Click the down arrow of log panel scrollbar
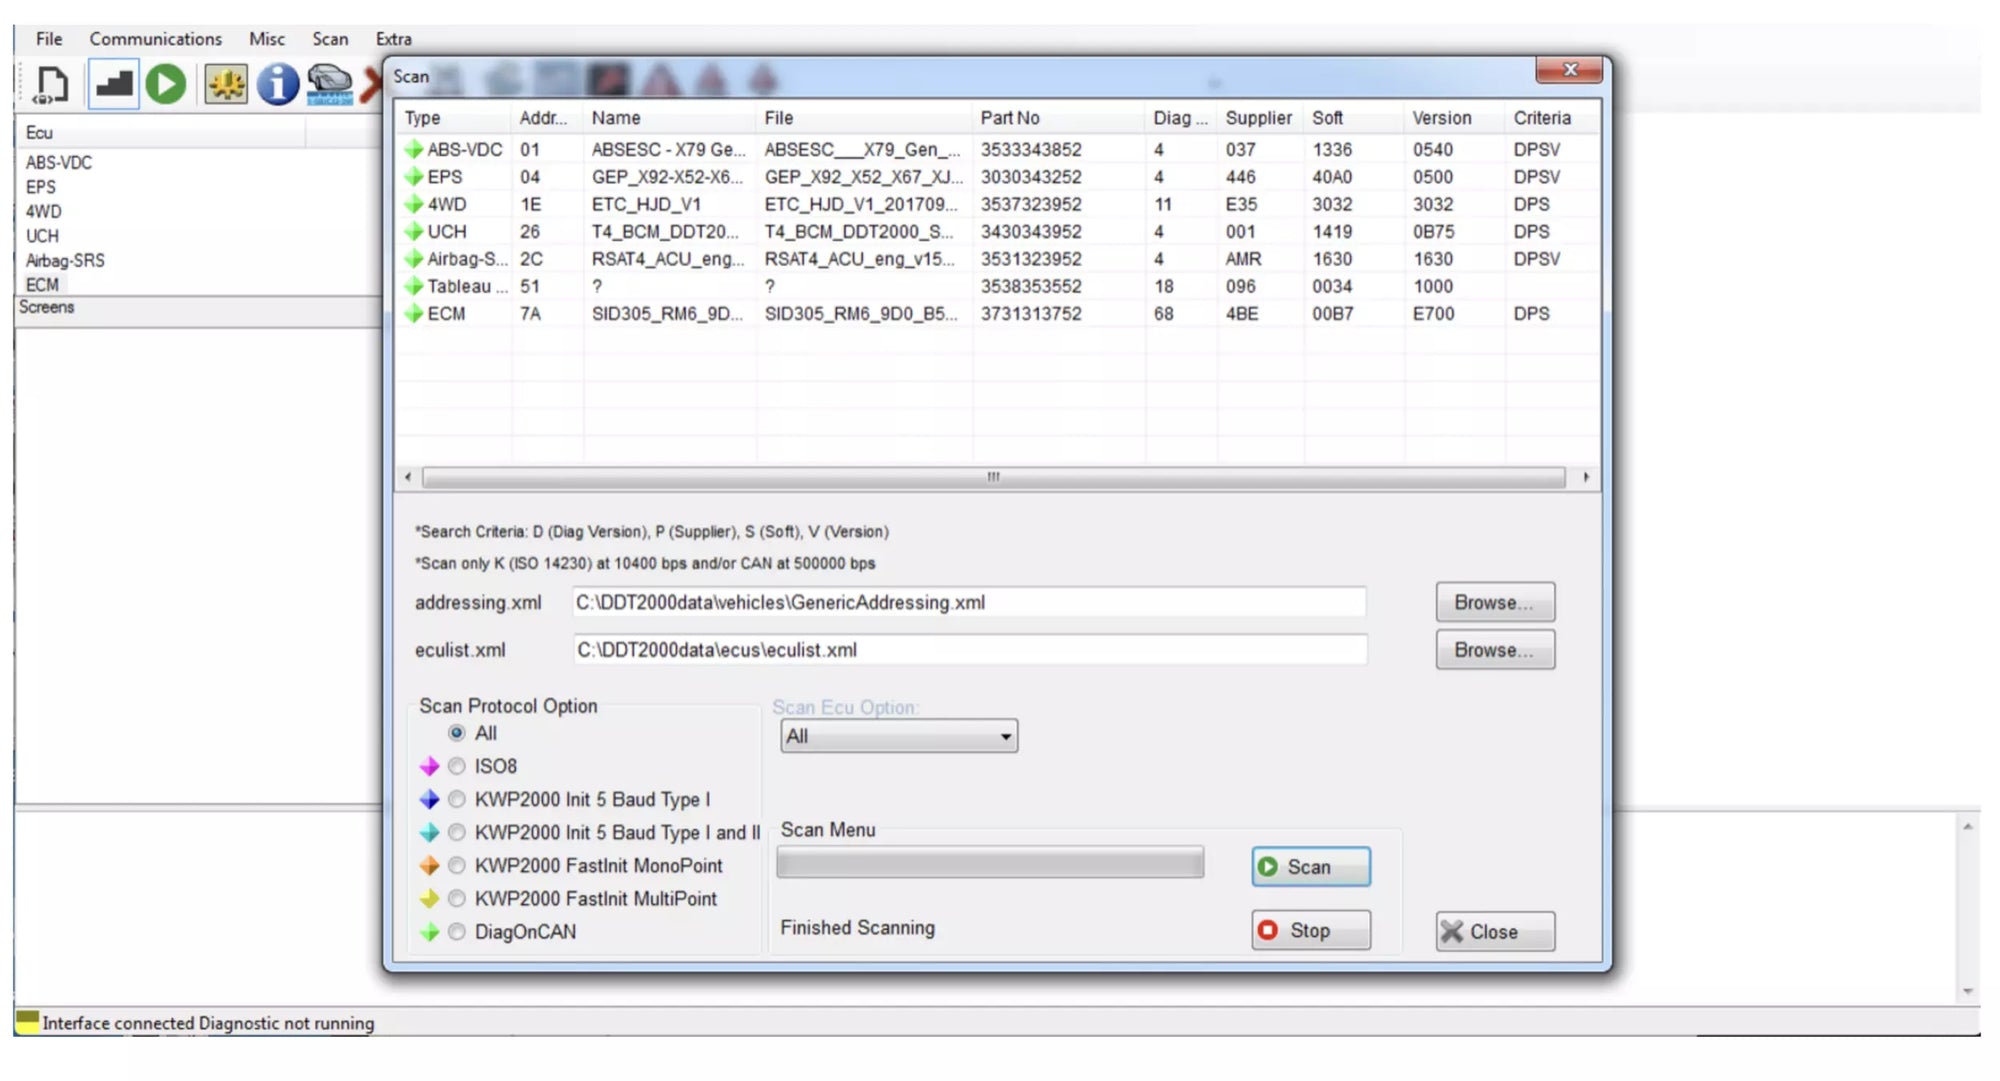The image size is (2000, 1081). [1967, 991]
